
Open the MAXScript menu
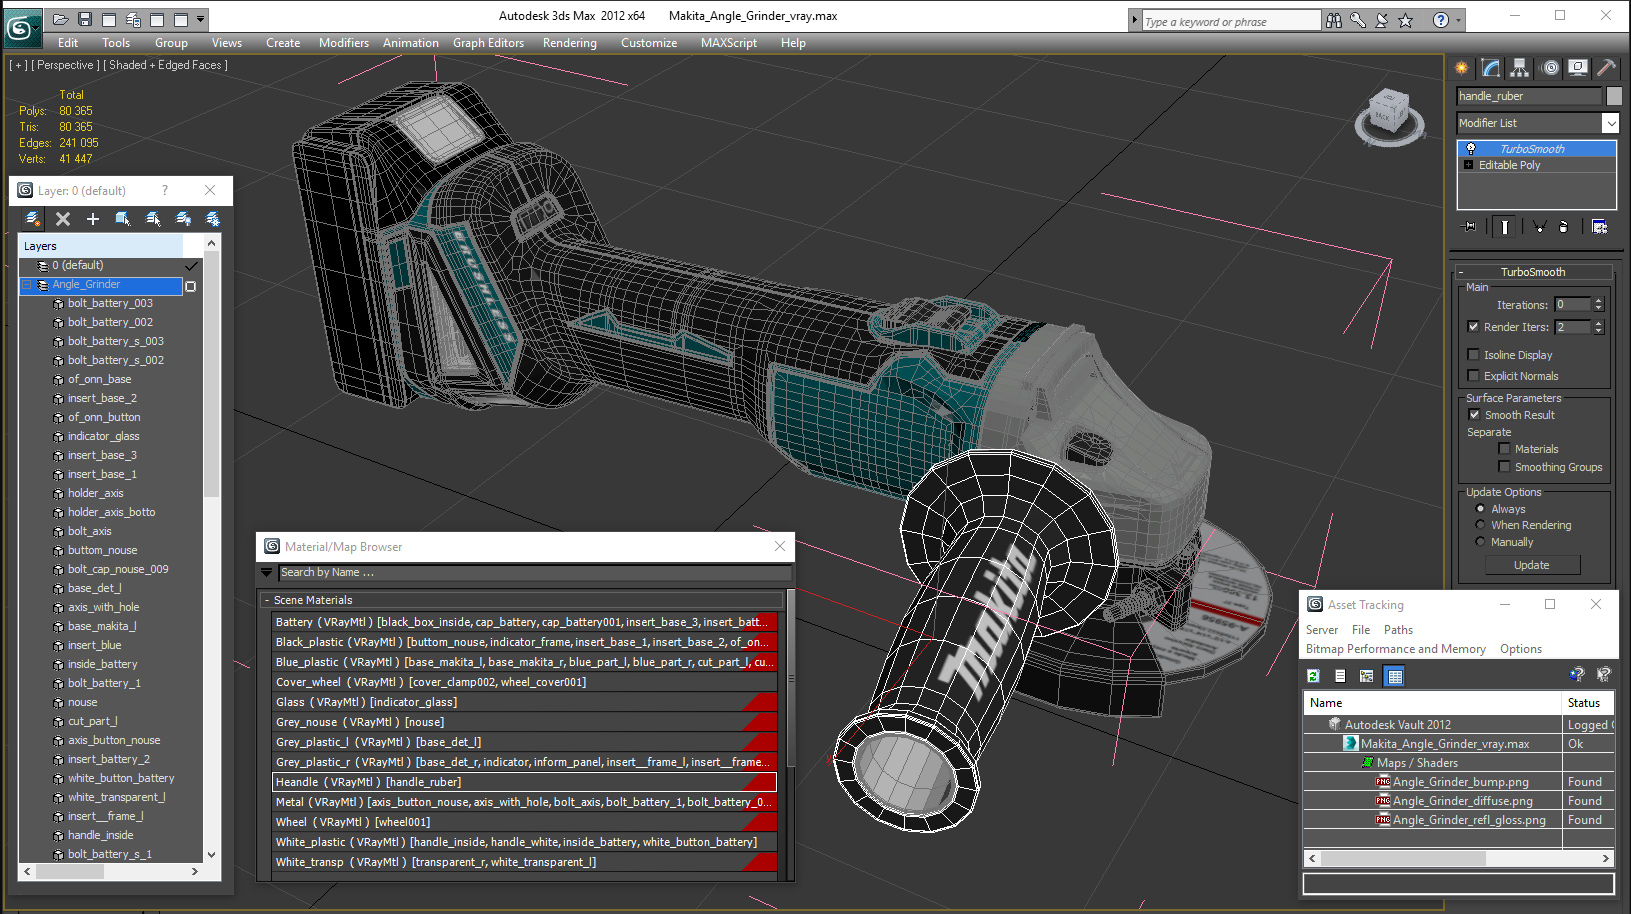click(729, 43)
